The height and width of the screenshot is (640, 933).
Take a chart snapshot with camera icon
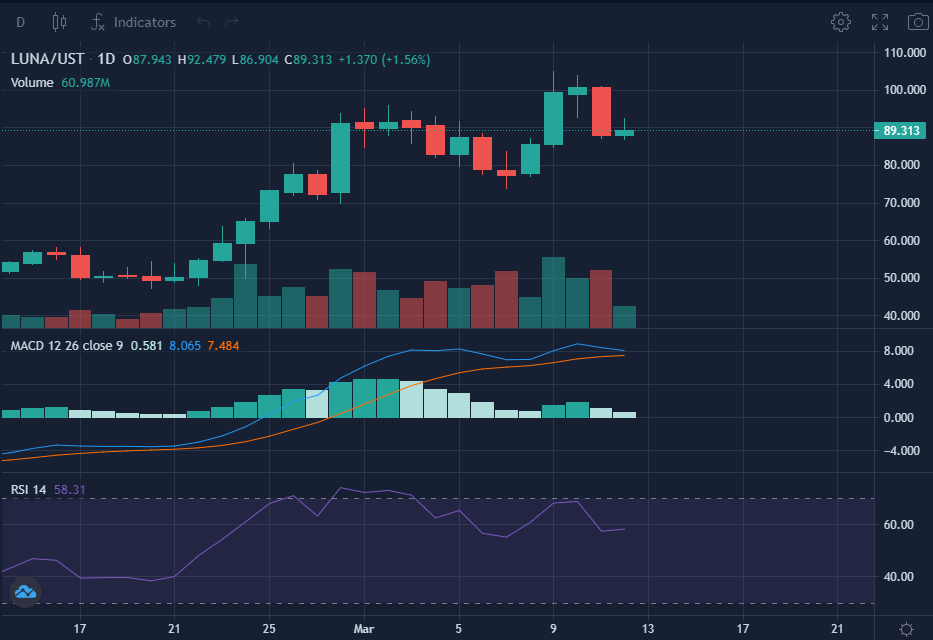pyautogui.click(x=918, y=23)
